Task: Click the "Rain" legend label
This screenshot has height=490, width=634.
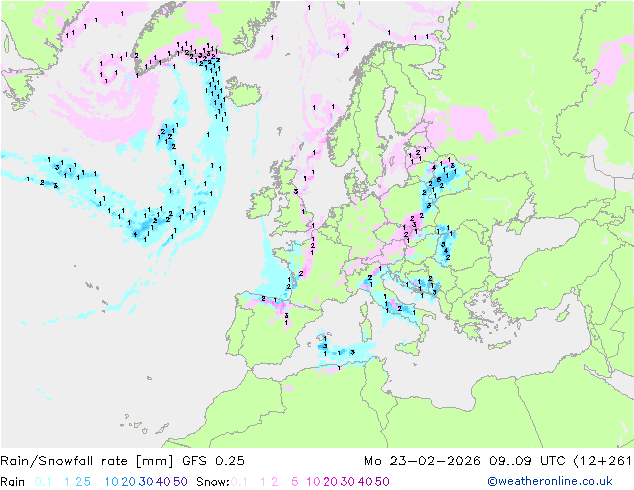Action: [13, 482]
